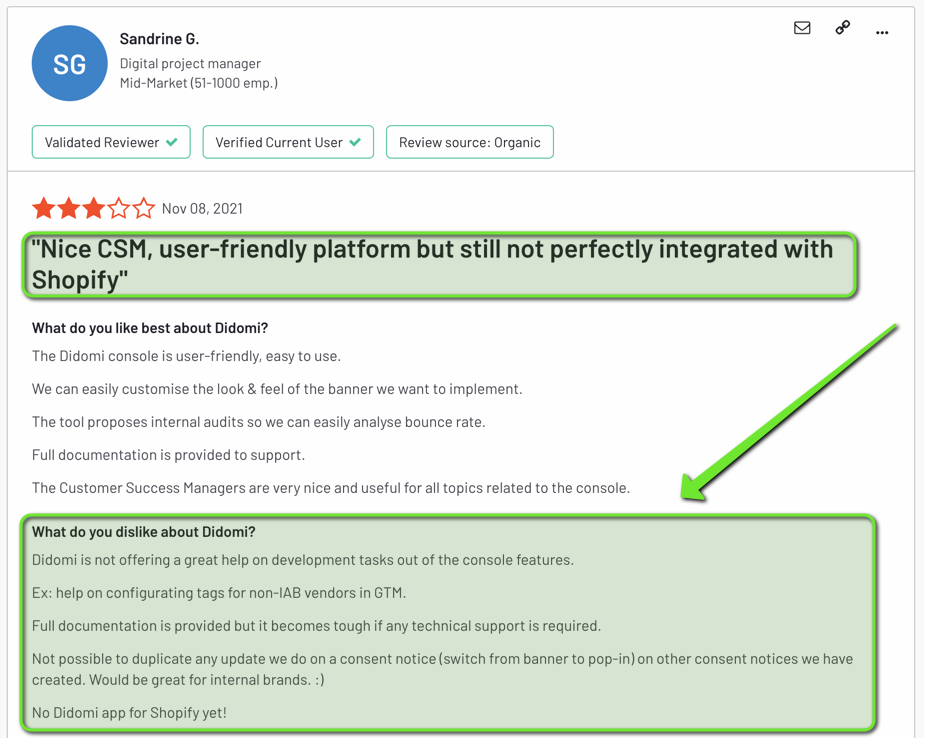Open Sandrine G. reviewer name
Screen dimensions: 925x738
159,39
